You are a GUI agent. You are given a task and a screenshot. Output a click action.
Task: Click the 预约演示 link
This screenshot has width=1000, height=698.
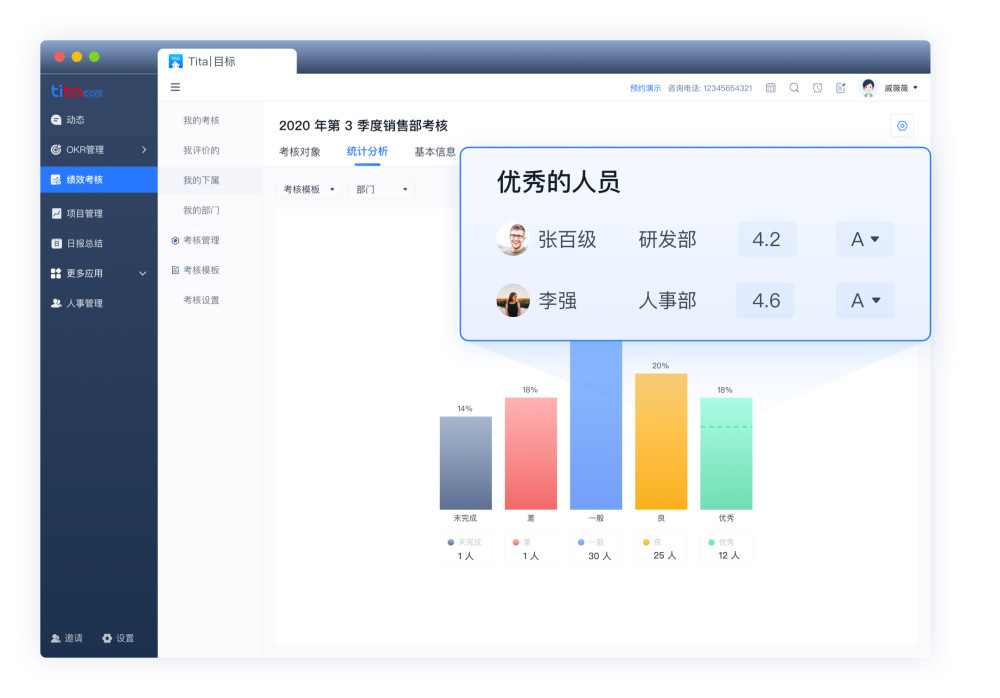coord(645,88)
